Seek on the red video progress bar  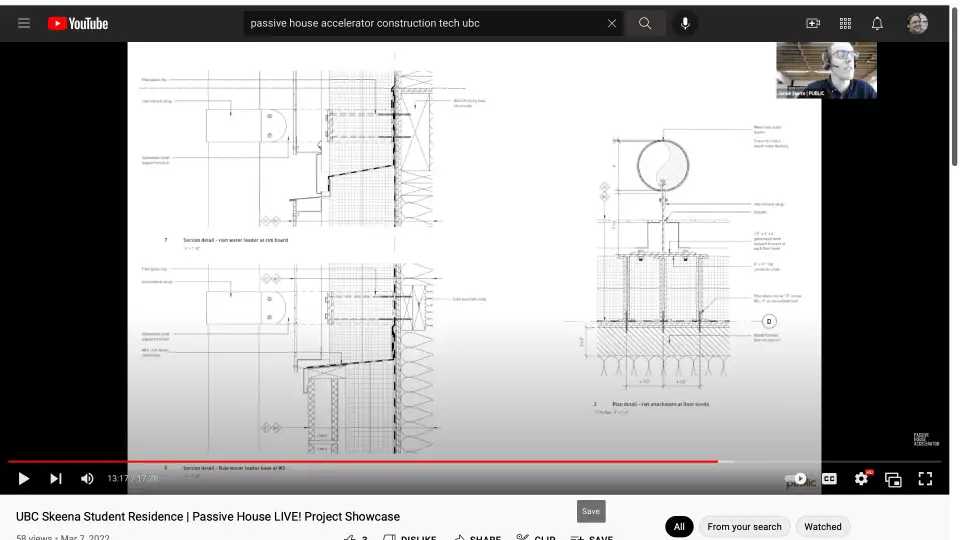click(x=400, y=462)
